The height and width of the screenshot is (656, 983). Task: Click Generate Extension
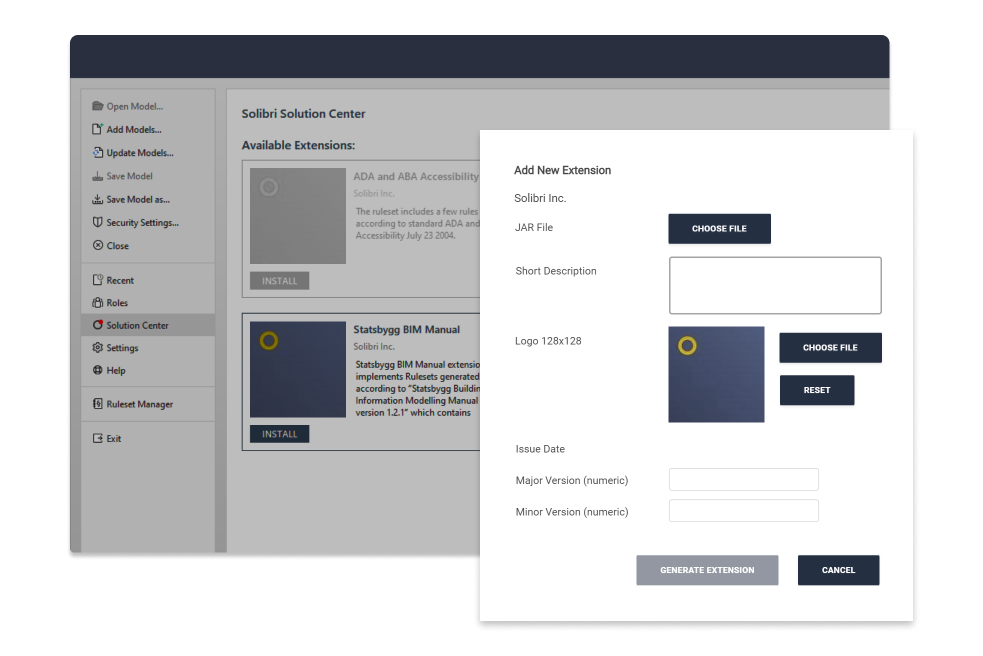[707, 570]
